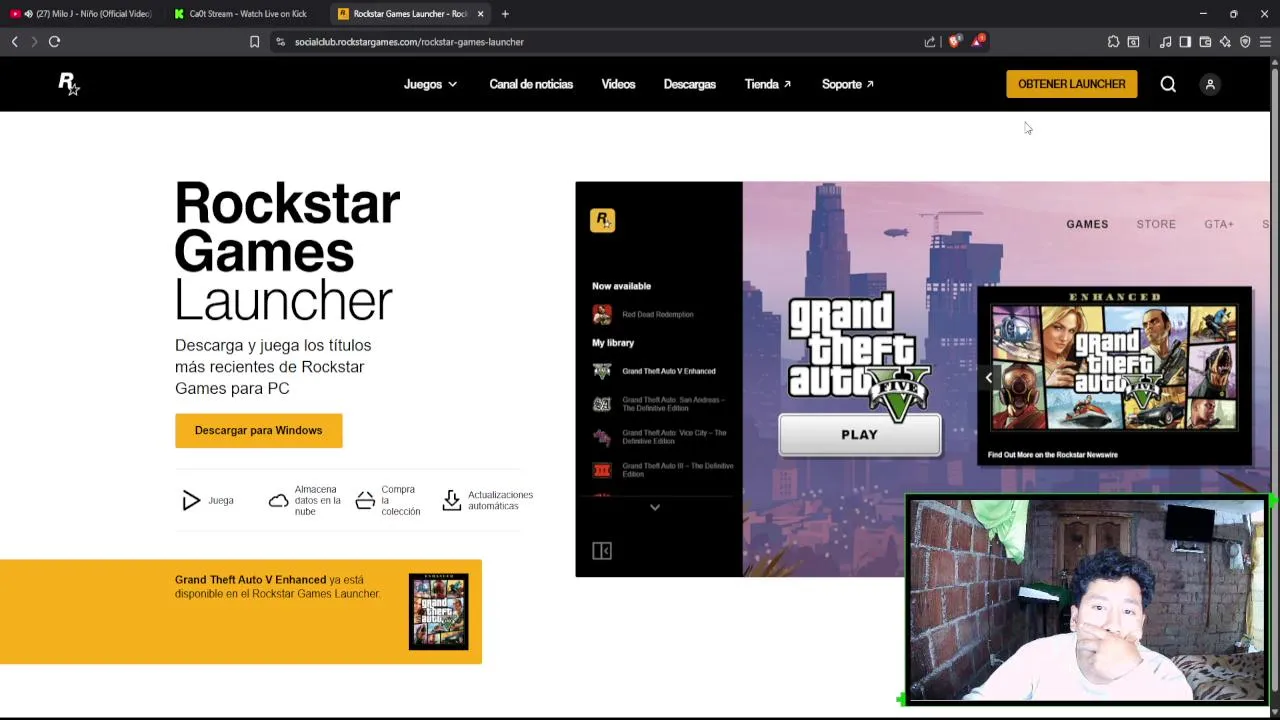
Task: Click the previous slide arrow on GTA banner
Action: pyautogui.click(x=988, y=377)
